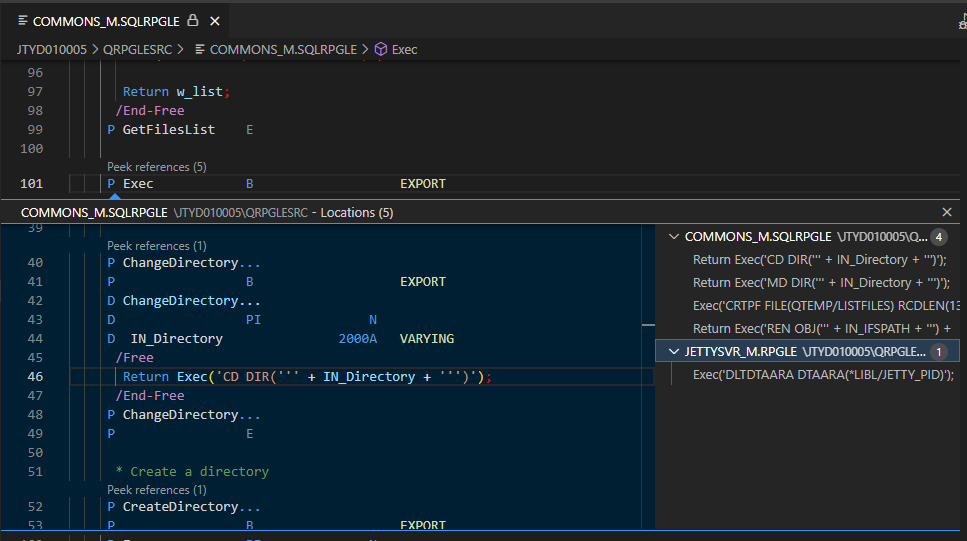Close the peek references panel
The height and width of the screenshot is (541, 967).
pos(947,212)
